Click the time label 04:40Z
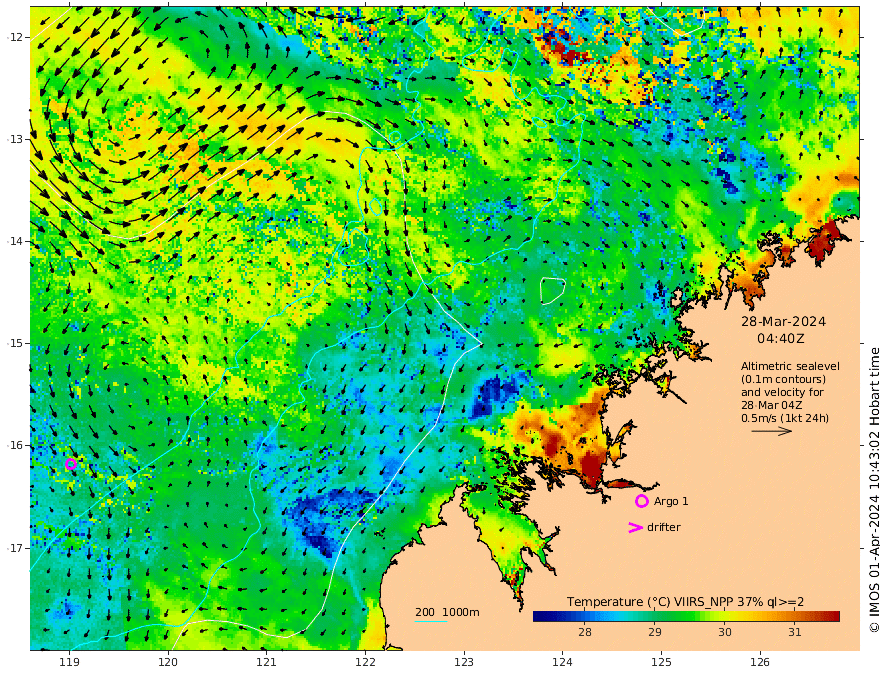Image resolution: width=880 pixels, height=680 pixels. tap(781, 339)
